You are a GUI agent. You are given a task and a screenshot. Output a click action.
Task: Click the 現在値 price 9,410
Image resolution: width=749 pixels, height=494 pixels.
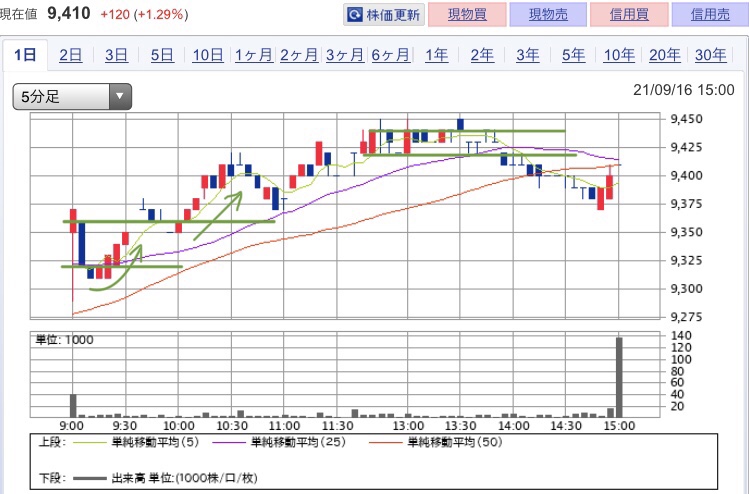pyautogui.click(x=69, y=13)
